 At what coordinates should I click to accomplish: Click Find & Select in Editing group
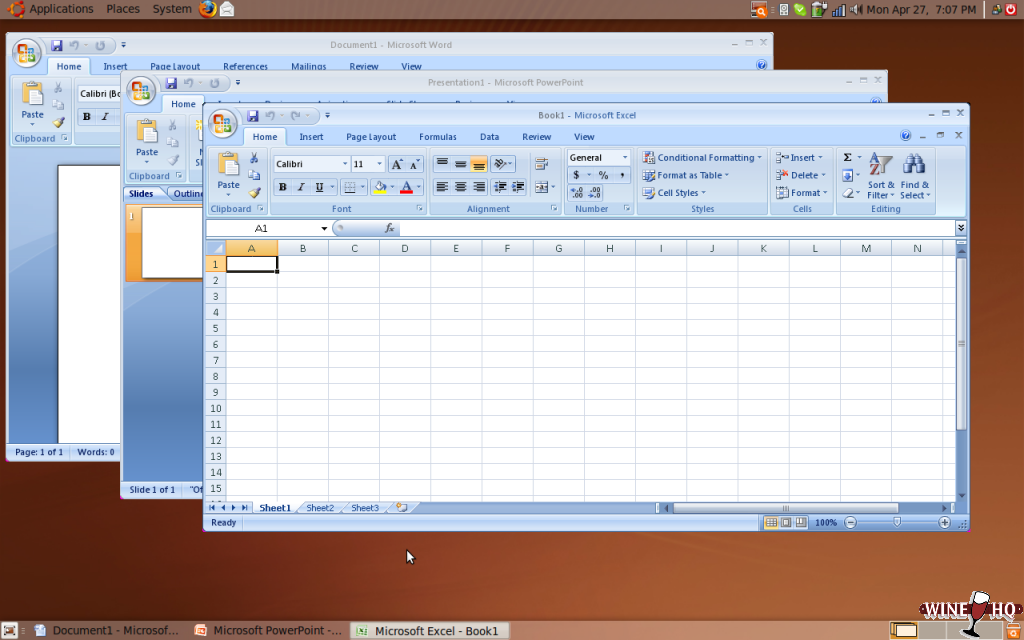pyautogui.click(x=914, y=176)
